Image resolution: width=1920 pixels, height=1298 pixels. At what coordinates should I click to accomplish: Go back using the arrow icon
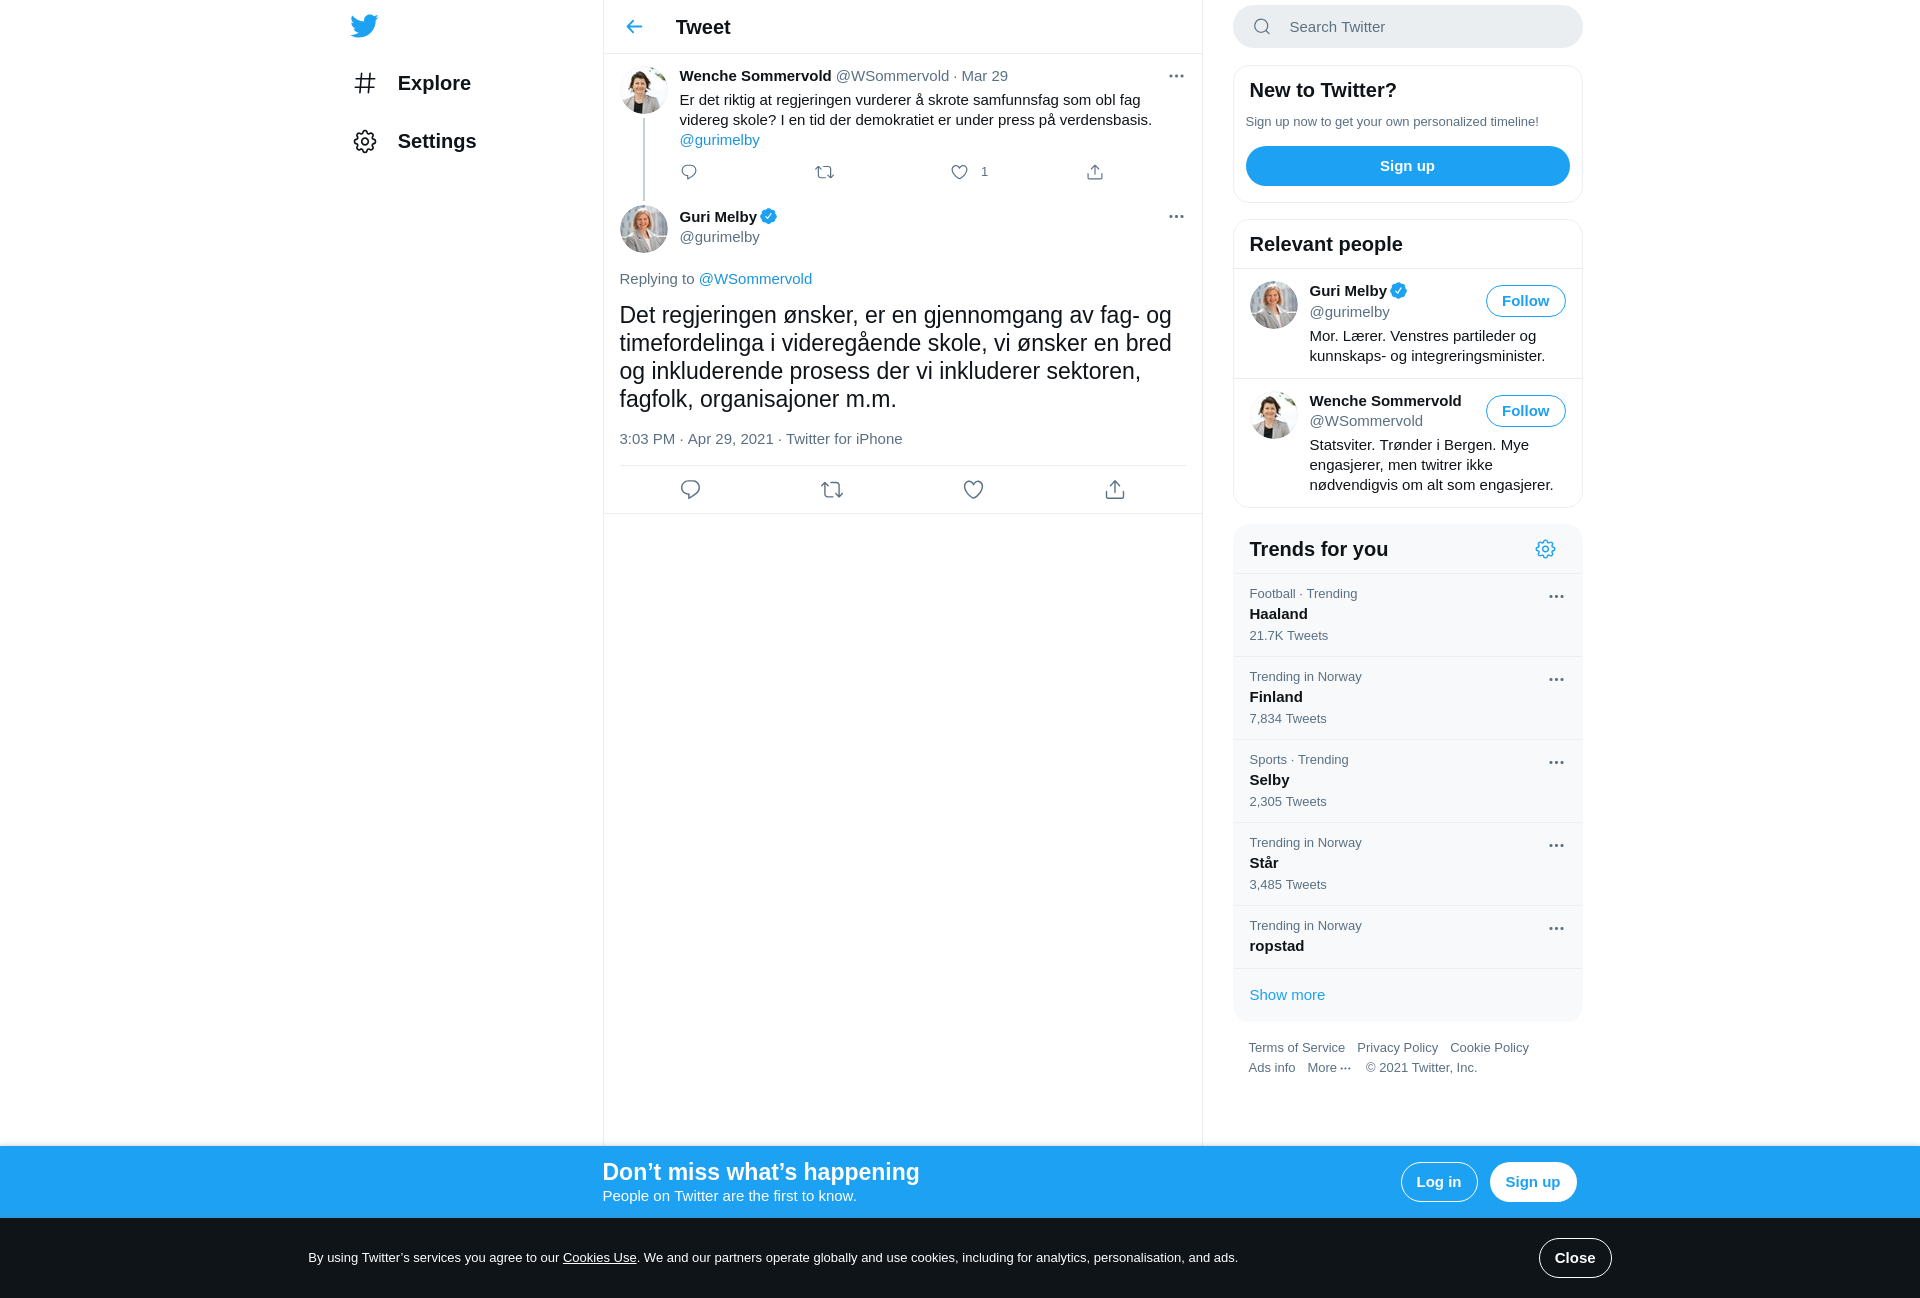coord(634,27)
